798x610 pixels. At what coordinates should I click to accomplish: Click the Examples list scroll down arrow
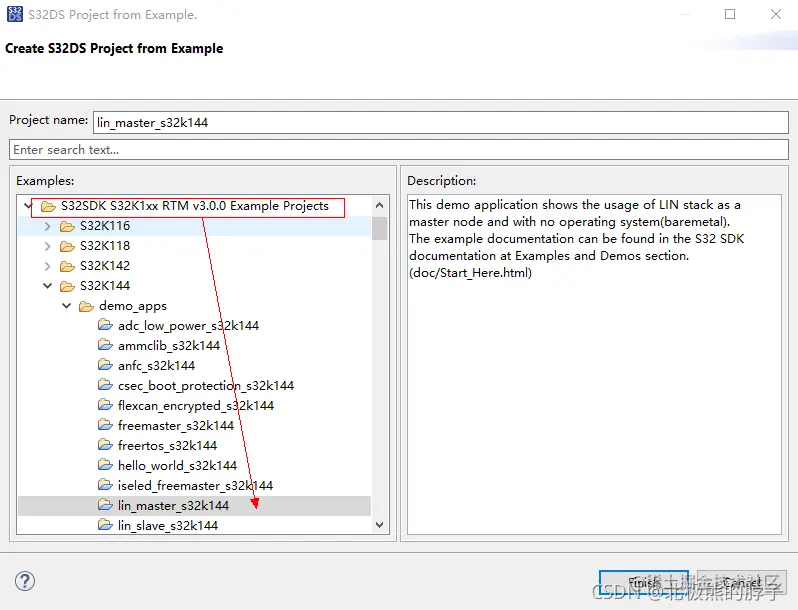tap(379, 525)
